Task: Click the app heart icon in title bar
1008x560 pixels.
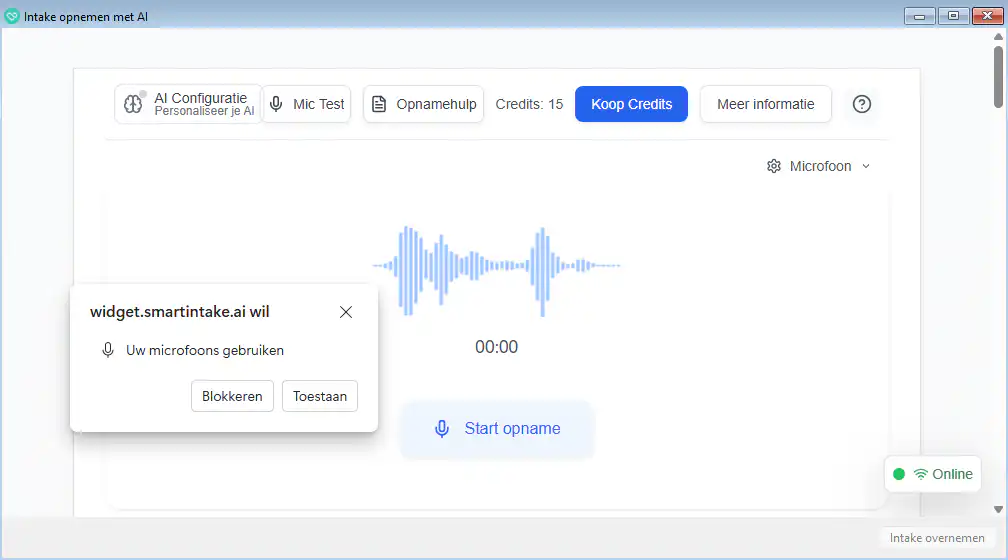Action: click(12, 15)
